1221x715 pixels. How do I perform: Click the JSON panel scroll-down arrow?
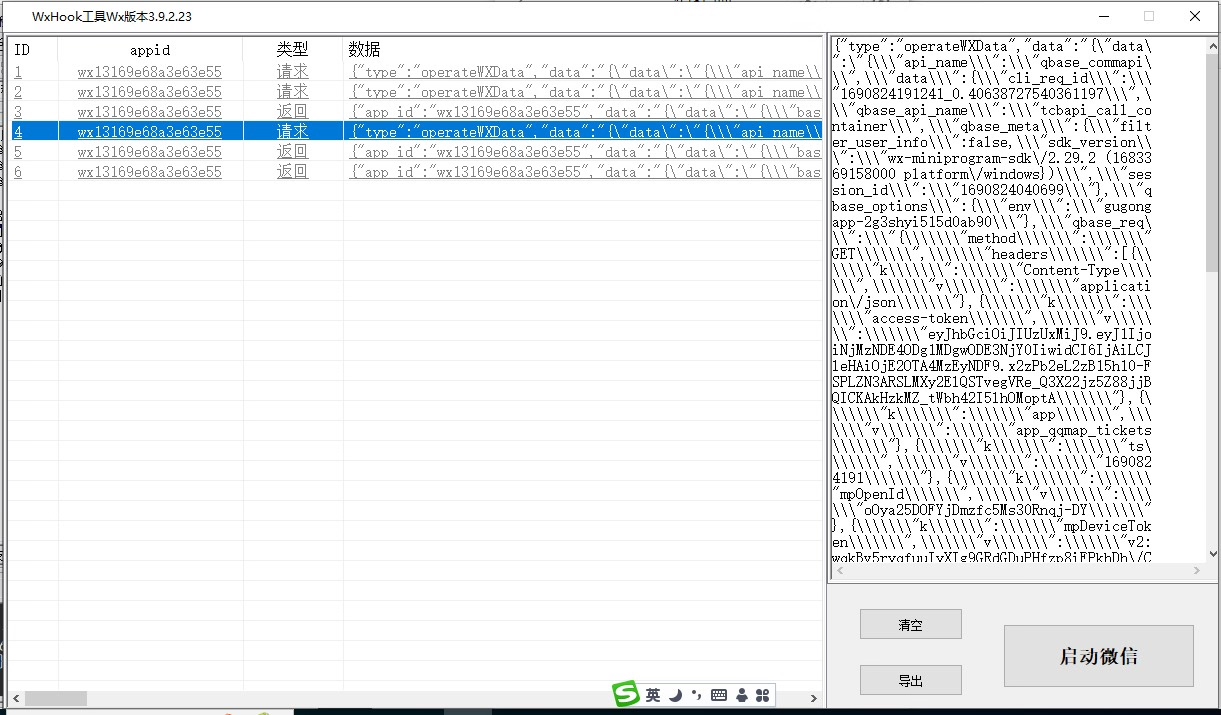(x=1212, y=554)
